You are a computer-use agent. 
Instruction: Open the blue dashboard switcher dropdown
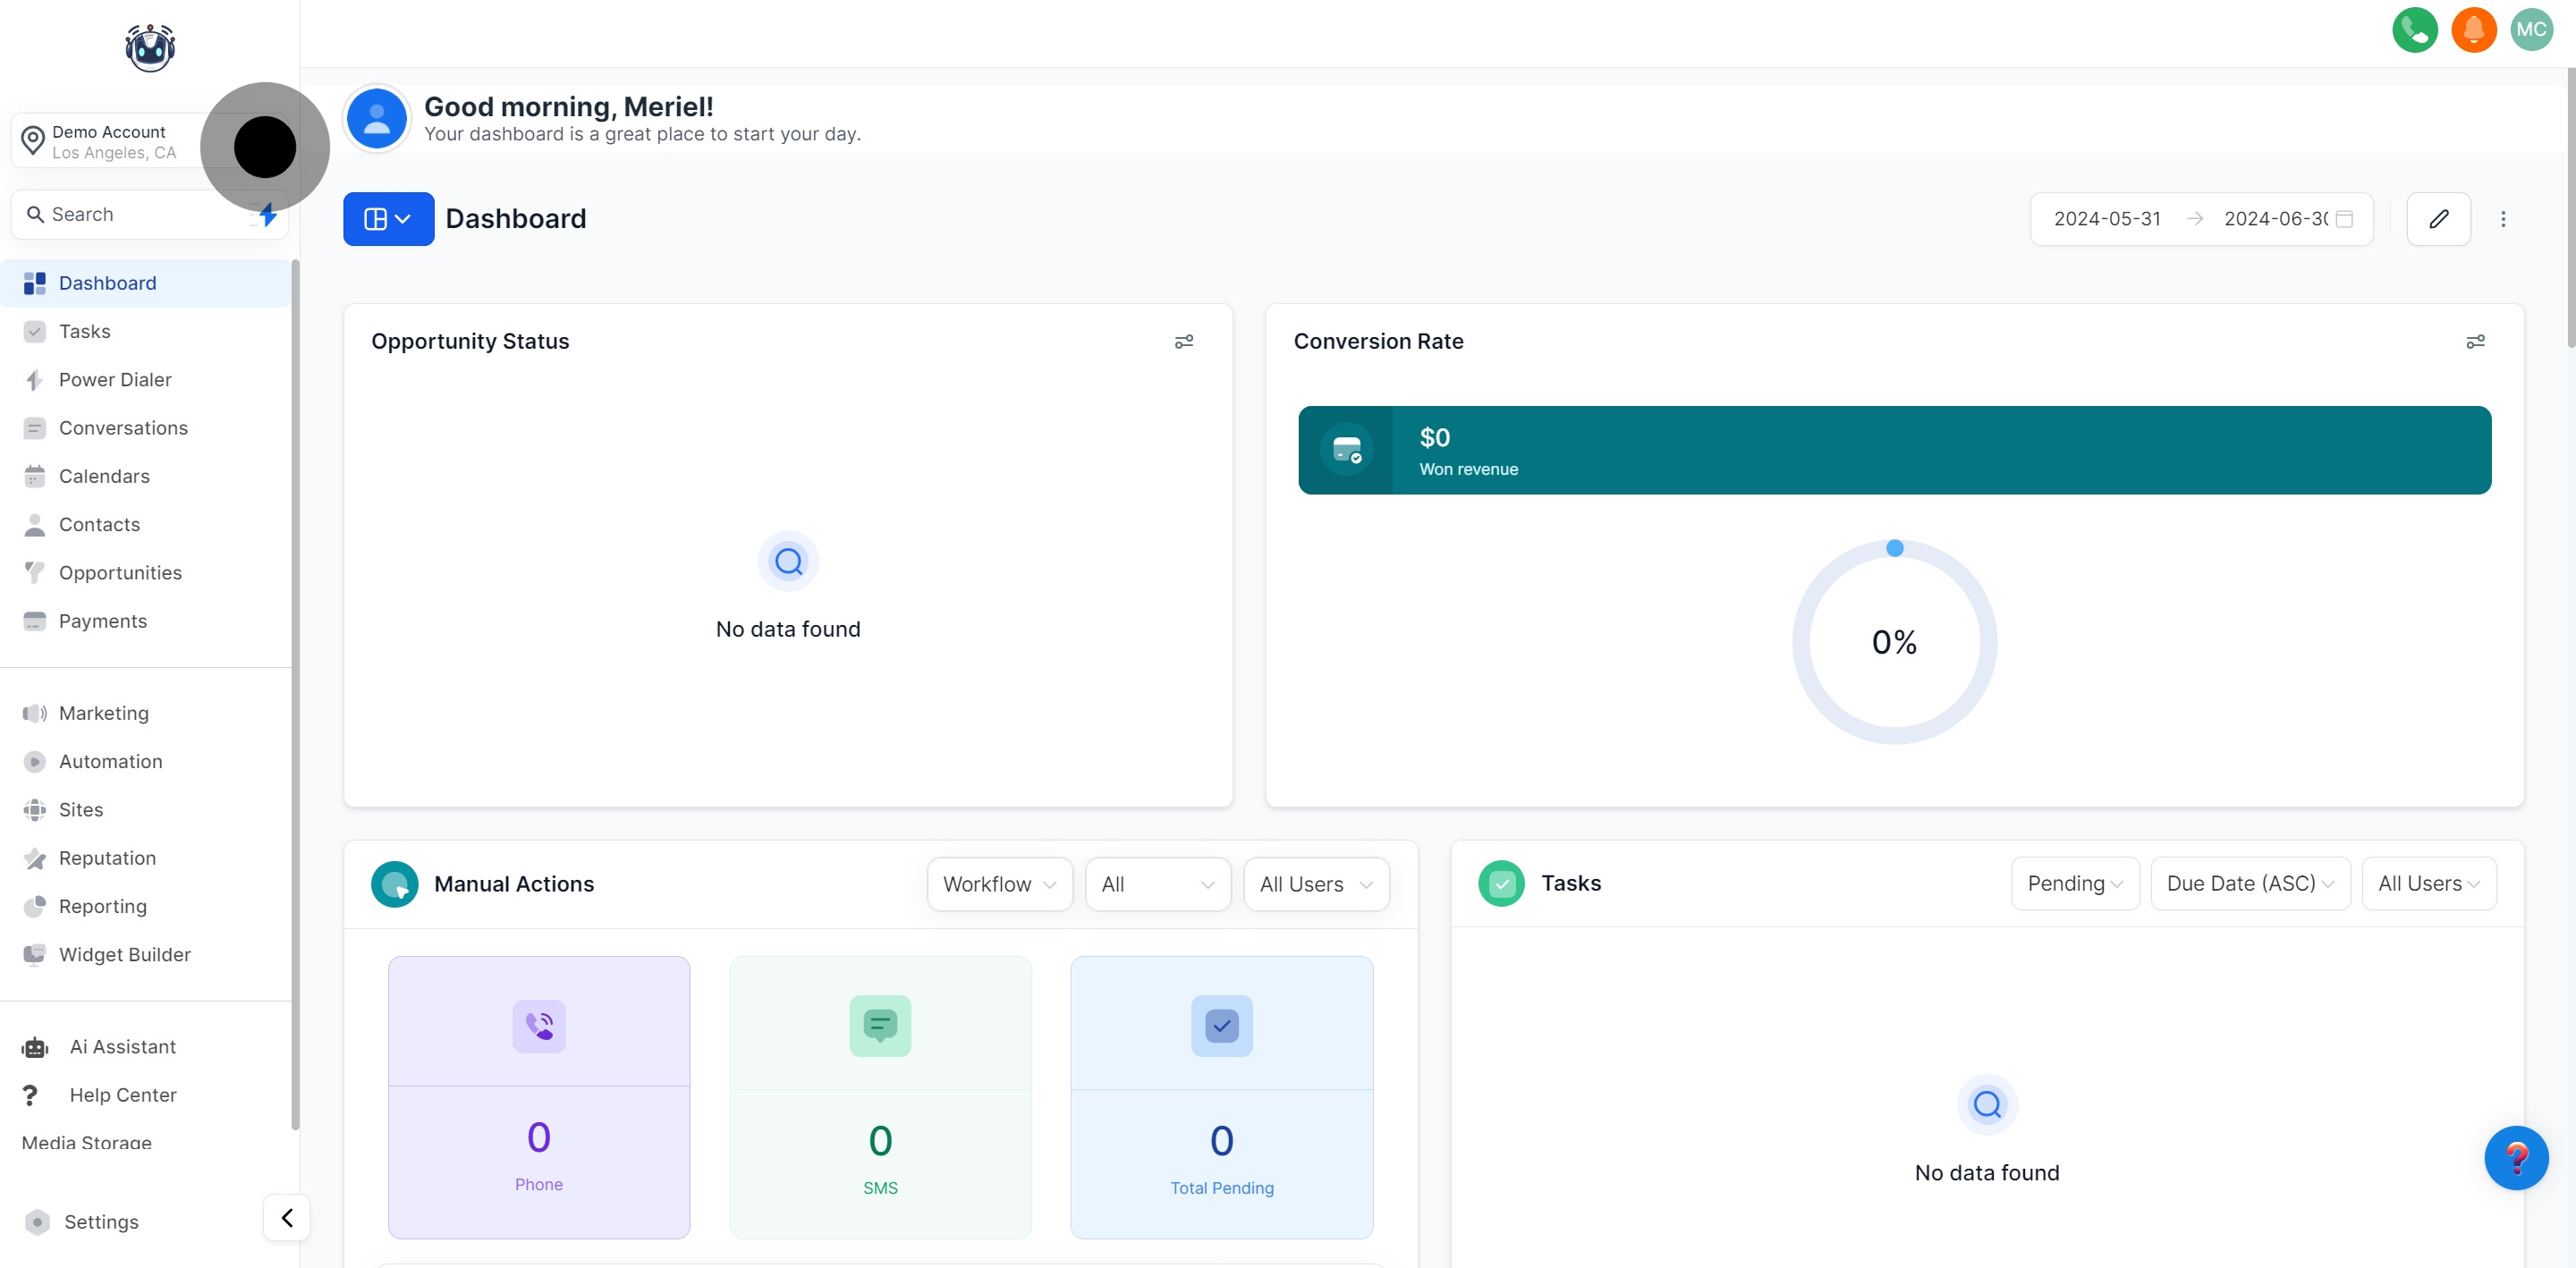(388, 219)
